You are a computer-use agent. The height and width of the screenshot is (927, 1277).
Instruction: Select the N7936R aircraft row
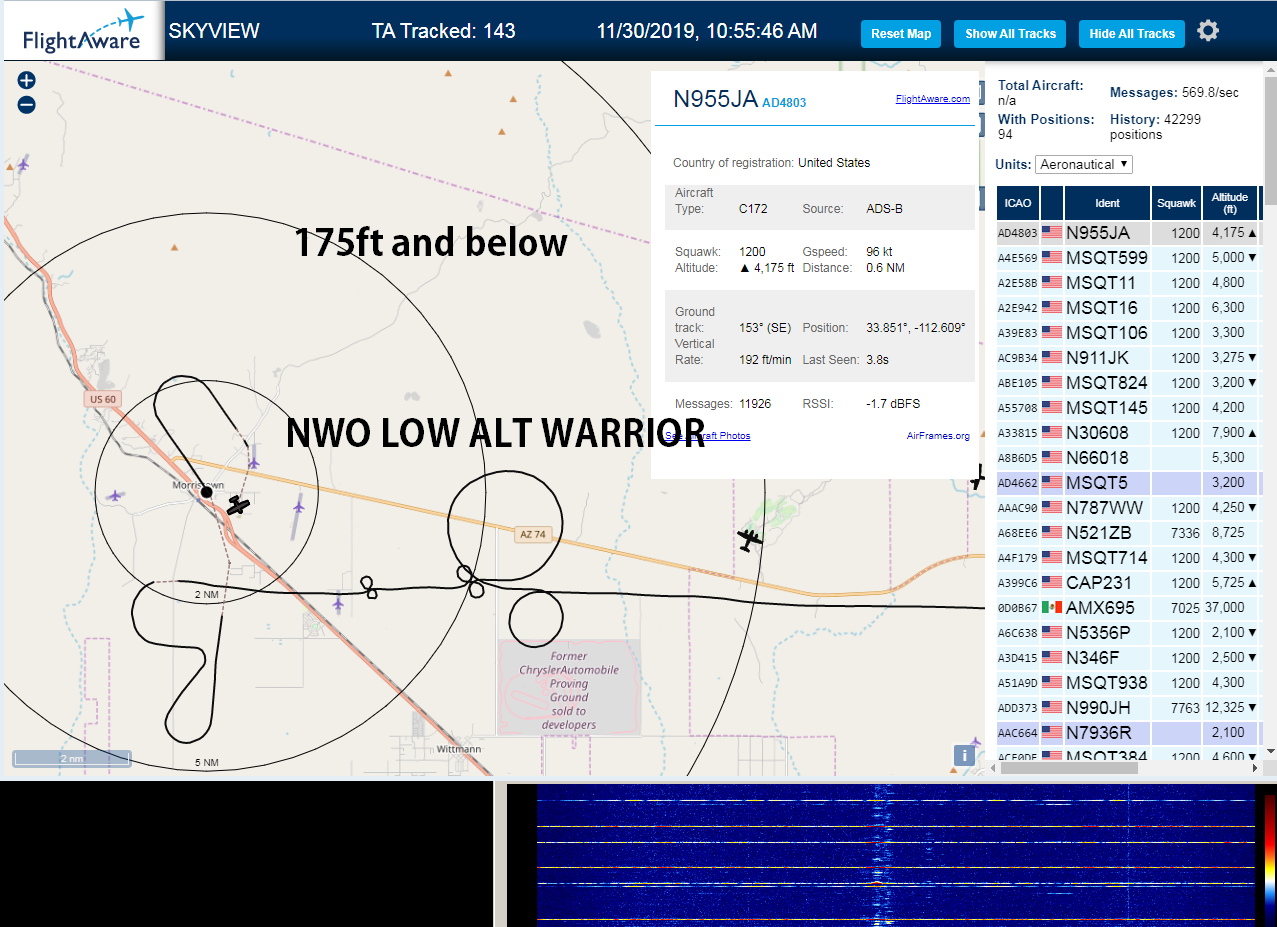[1128, 733]
